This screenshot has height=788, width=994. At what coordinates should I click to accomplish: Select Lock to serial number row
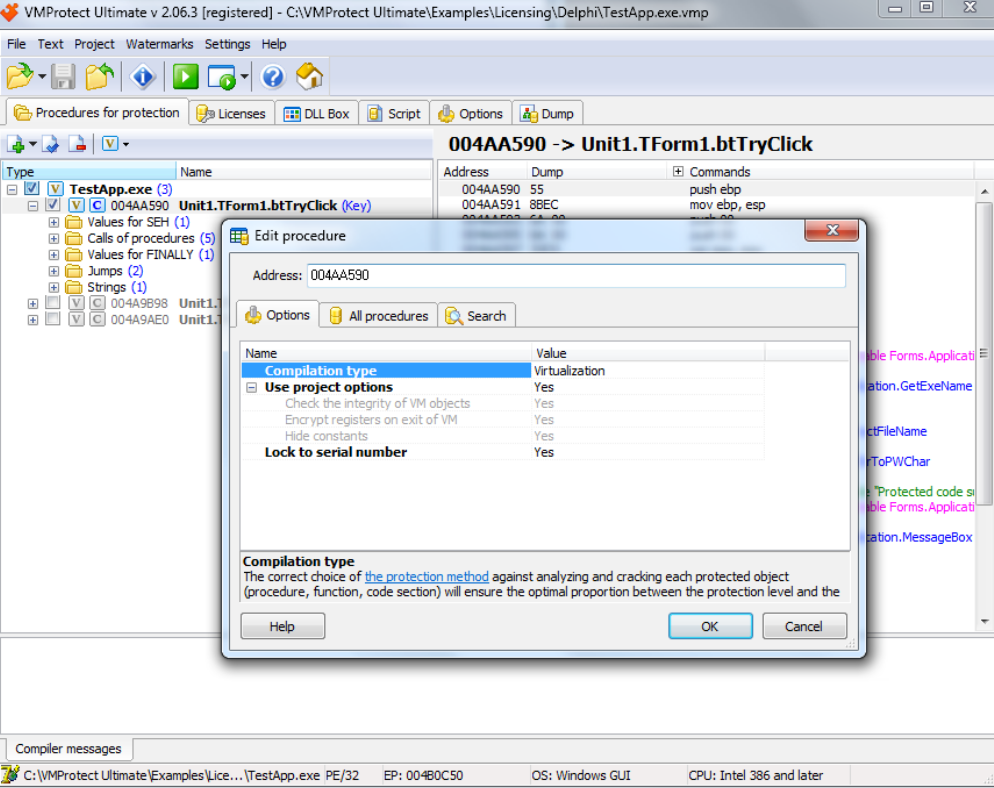[503, 452]
